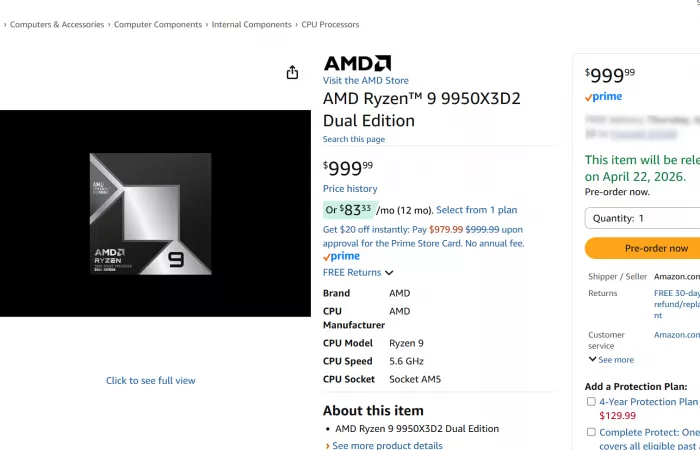Screen dimensions: 700x450
Task: Click Select from 1 plan link
Action: [476, 210]
